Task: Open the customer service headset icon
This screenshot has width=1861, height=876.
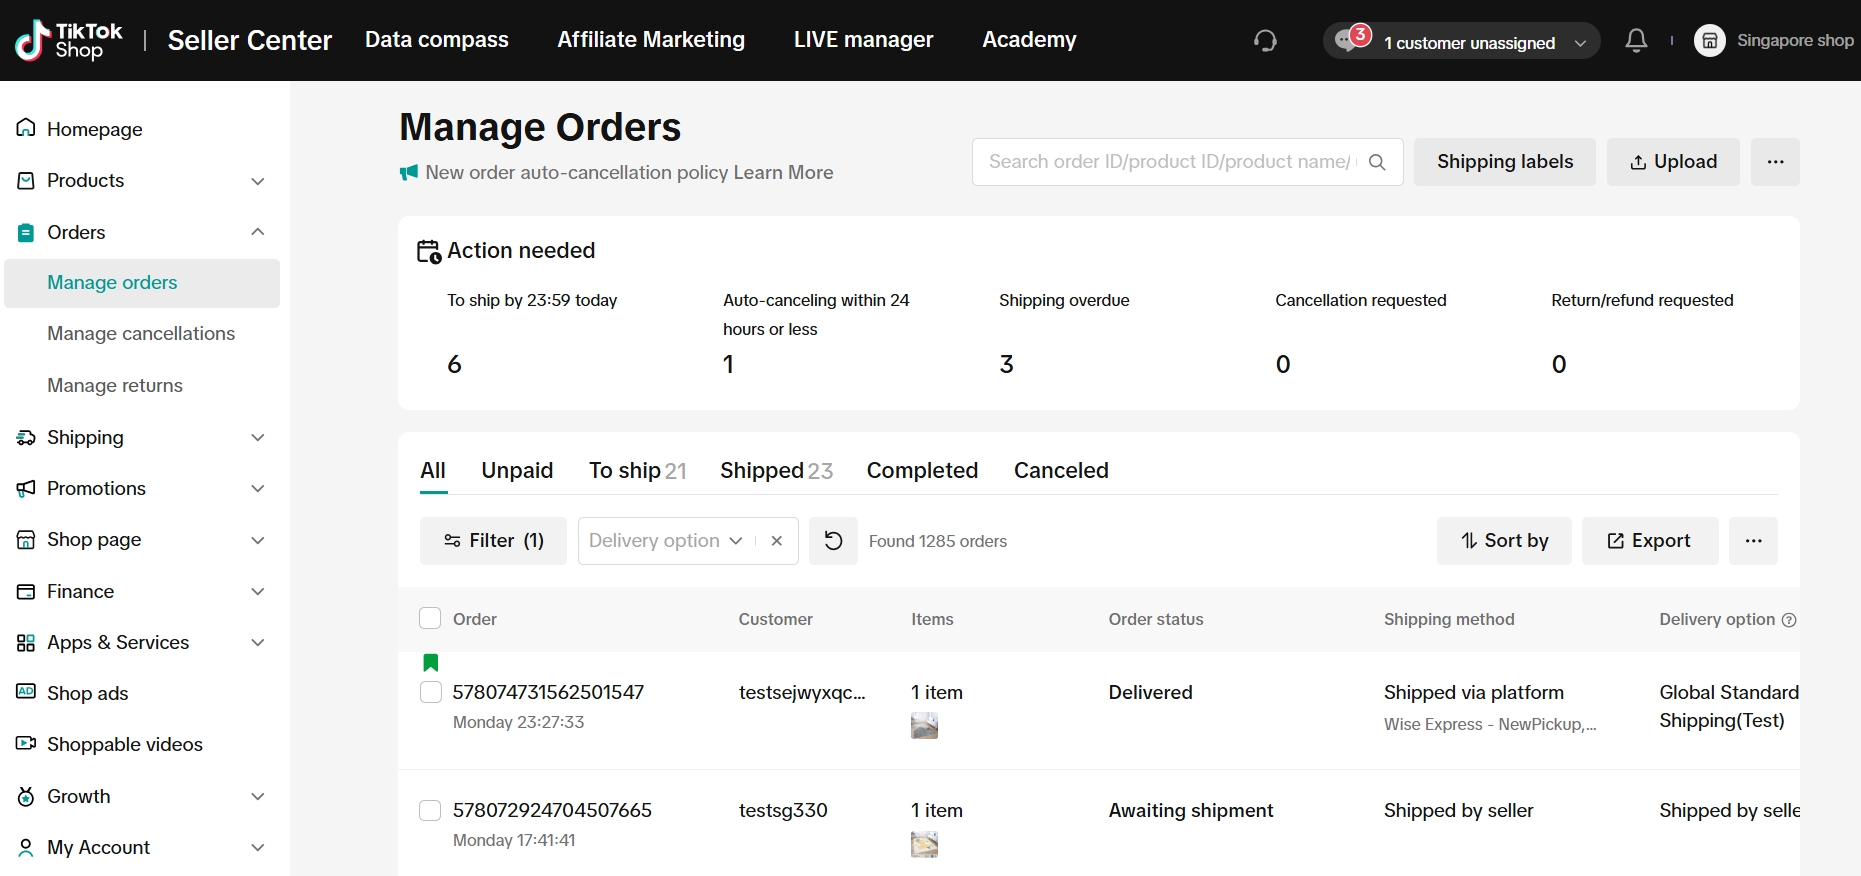Action: [x=1265, y=41]
